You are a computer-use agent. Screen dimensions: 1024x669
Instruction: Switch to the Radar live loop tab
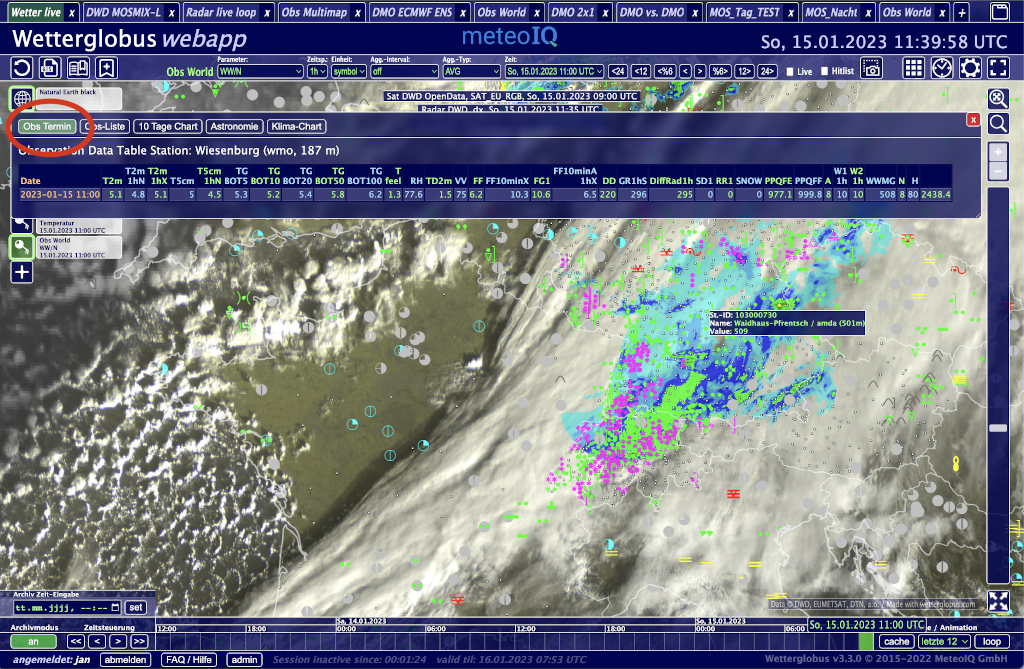pyautogui.click(x=220, y=13)
